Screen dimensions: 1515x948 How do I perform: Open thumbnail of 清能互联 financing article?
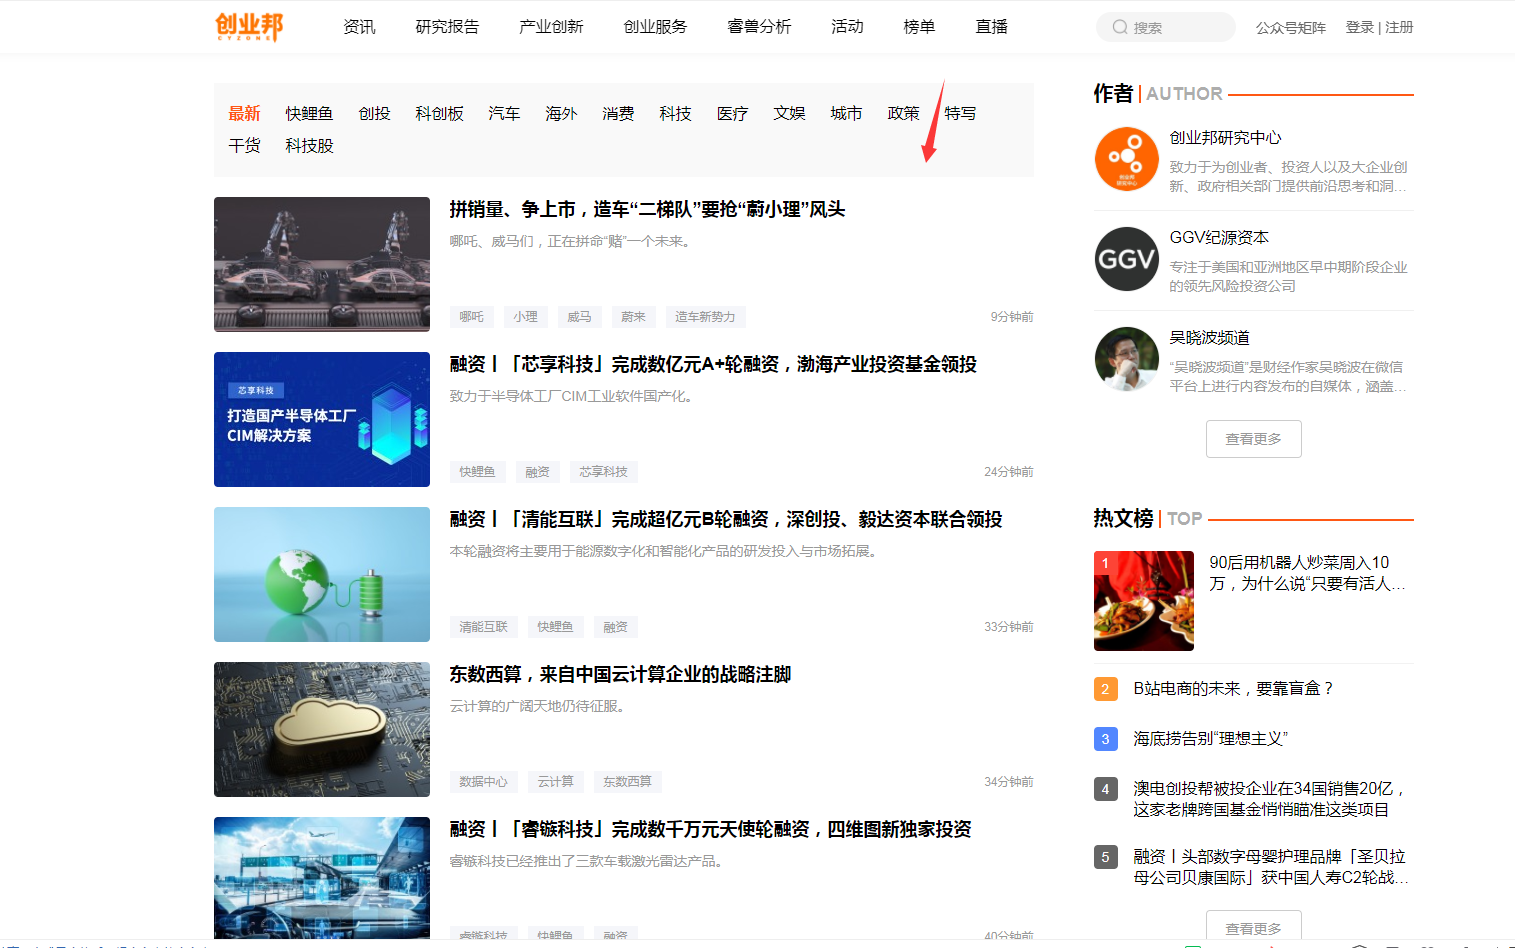coord(322,574)
